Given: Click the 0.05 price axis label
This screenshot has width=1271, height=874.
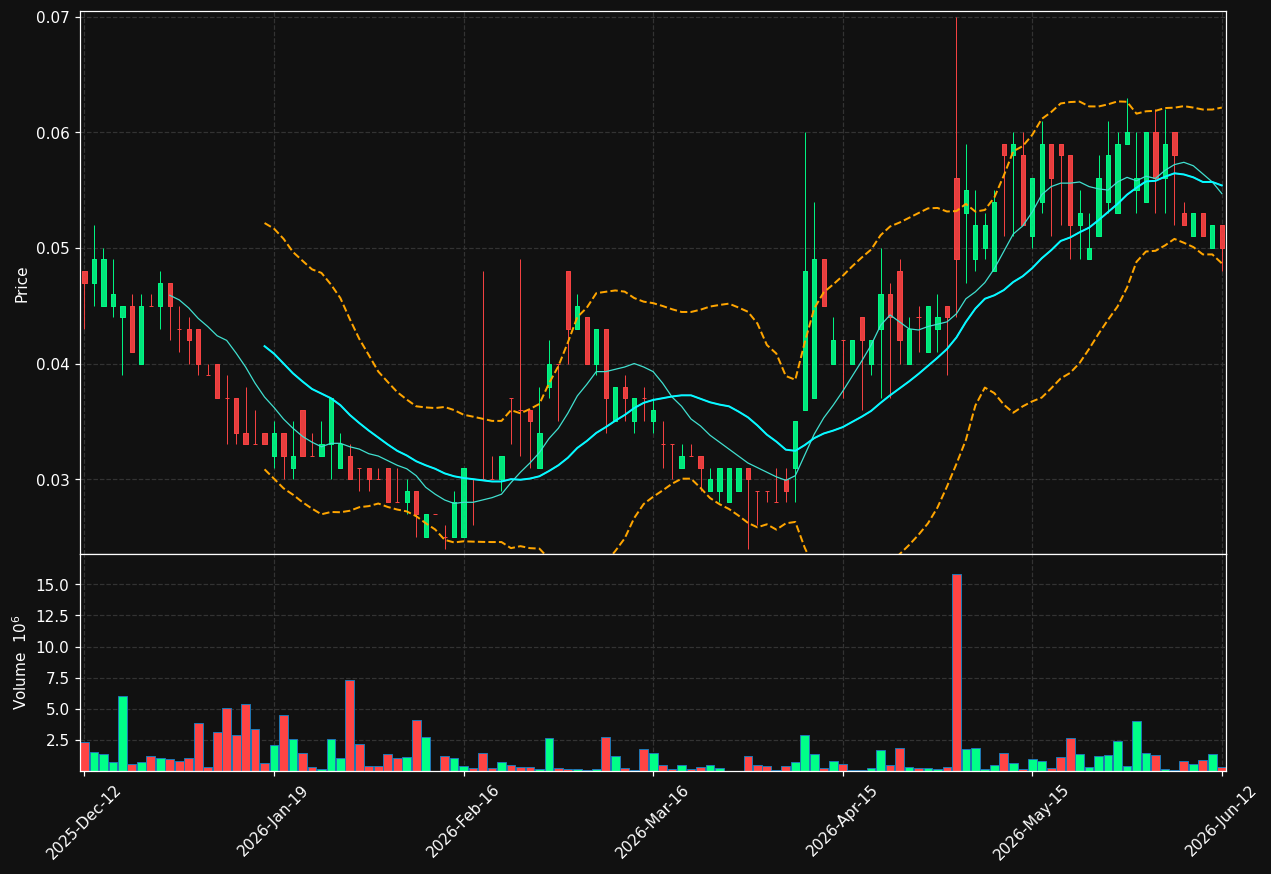Looking at the screenshot, I should pyautogui.click(x=52, y=248).
